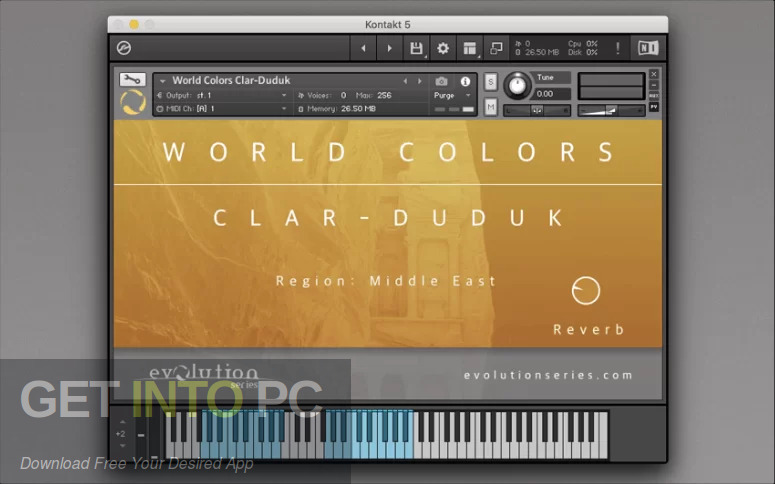Open Options gear settings
Viewport: 775px width, 484px height.
(443, 48)
